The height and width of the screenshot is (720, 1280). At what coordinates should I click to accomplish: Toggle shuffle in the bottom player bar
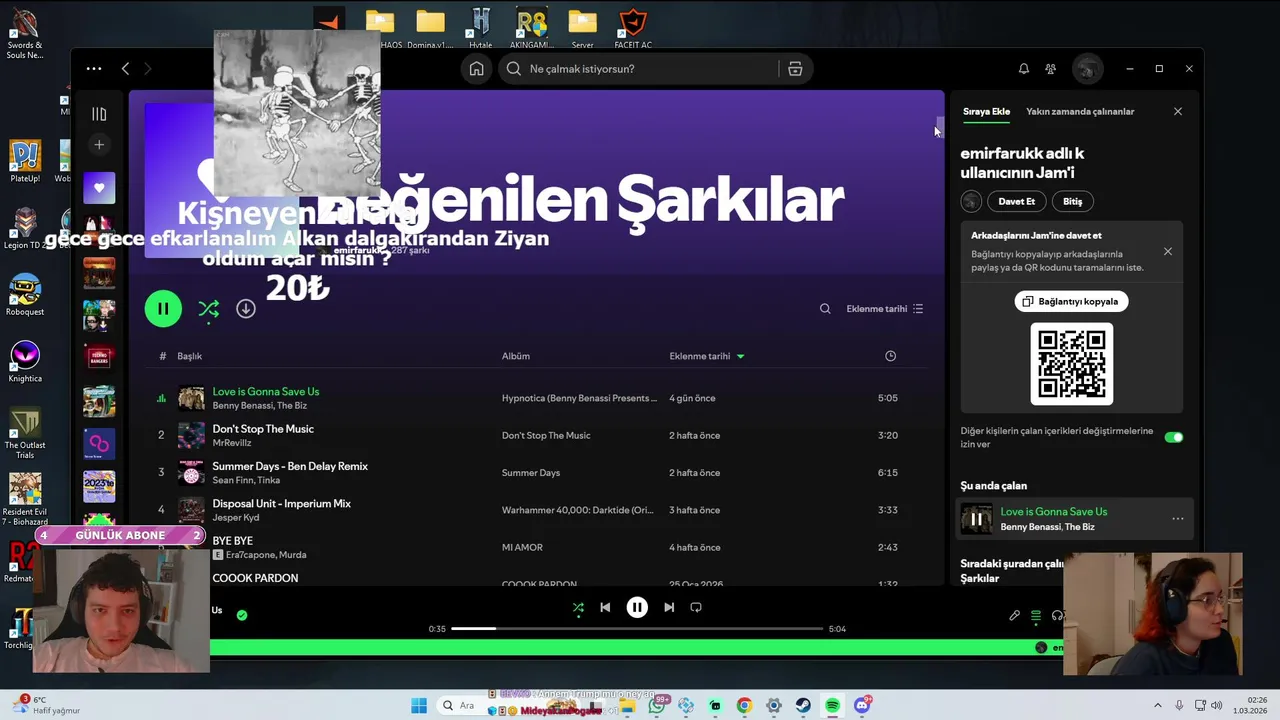click(x=578, y=607)
